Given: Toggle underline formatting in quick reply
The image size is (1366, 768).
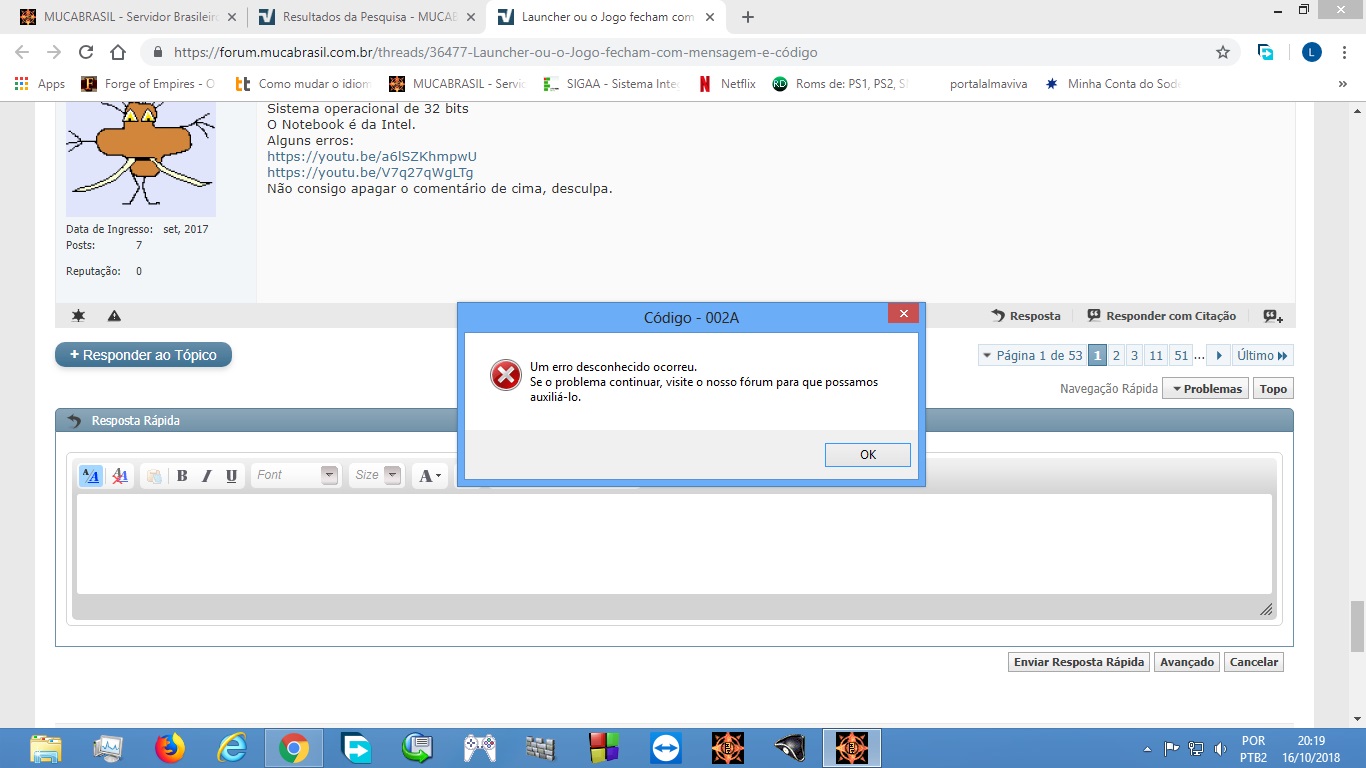Looking at the screenshot, I should pyautogui.click(x=231, y=476).
